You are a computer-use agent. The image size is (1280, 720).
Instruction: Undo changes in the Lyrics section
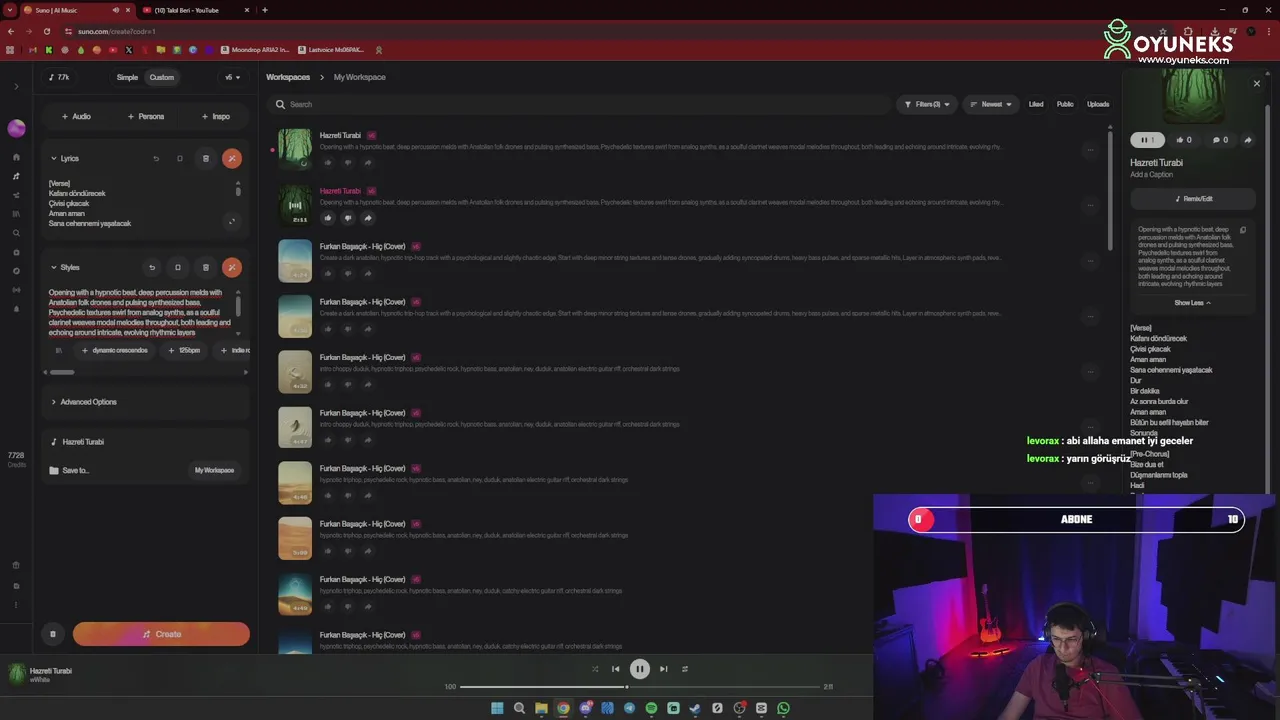coord(155,158)
